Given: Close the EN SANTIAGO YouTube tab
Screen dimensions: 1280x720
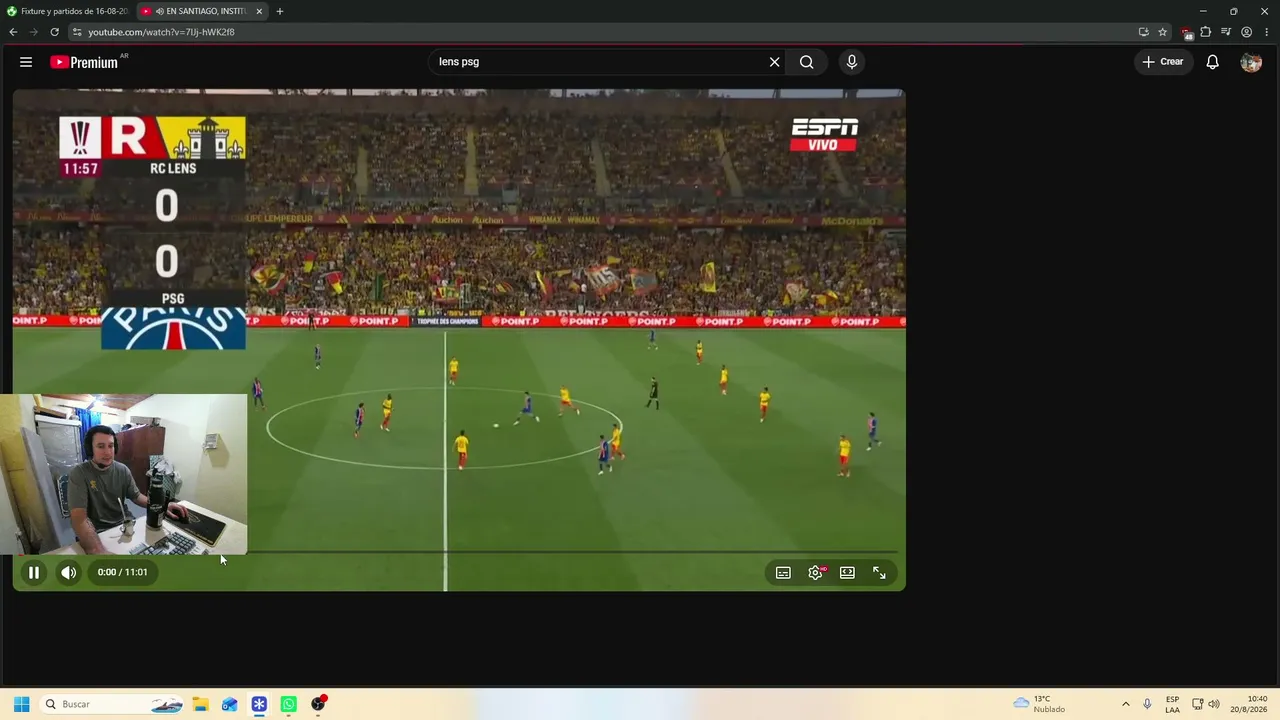Looking at the screenshot, I should pos(259,11).
